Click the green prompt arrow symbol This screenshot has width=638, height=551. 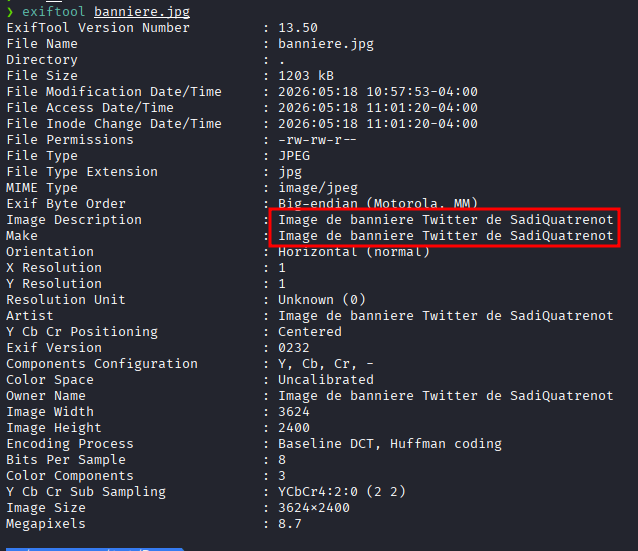(x=10, y=12)
